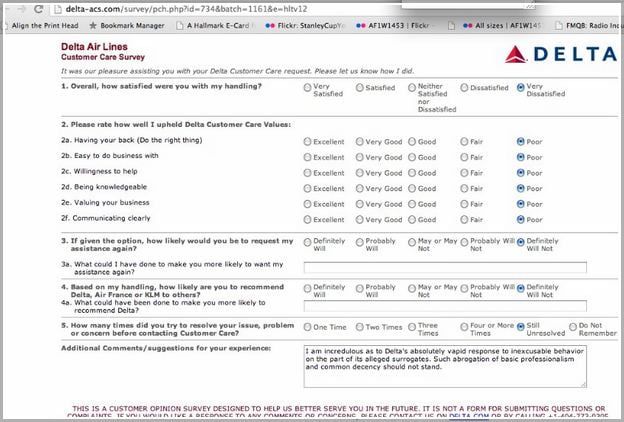Rate Being knowledgeable as Fair
Viewport: 624px width, 422px height.
464,188
